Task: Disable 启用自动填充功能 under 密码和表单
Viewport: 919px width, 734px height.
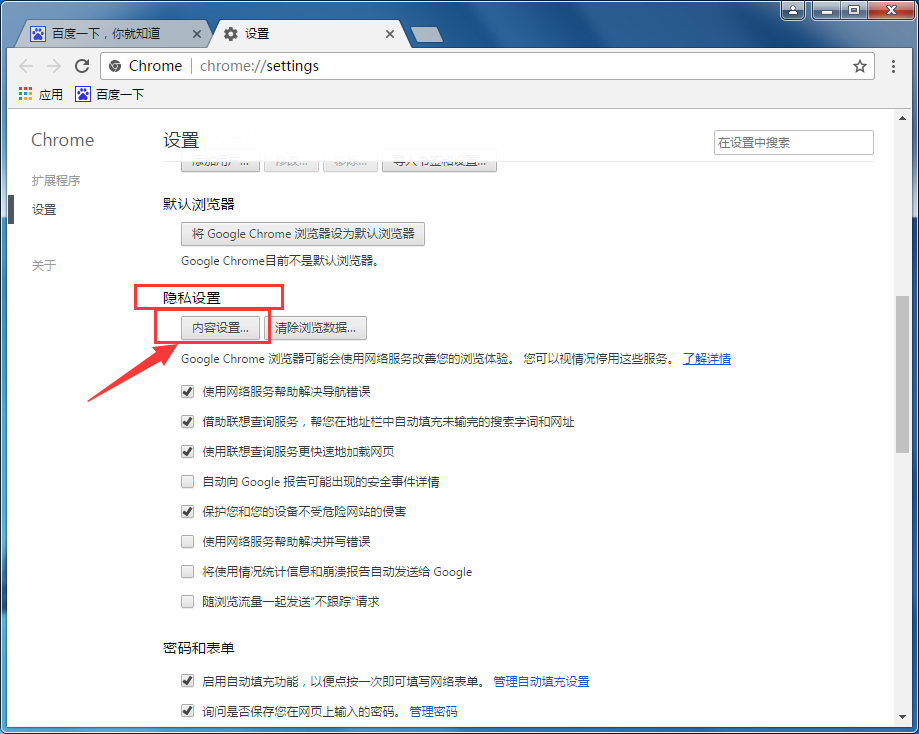Action: pyautogui.click(x=187, y=680)
